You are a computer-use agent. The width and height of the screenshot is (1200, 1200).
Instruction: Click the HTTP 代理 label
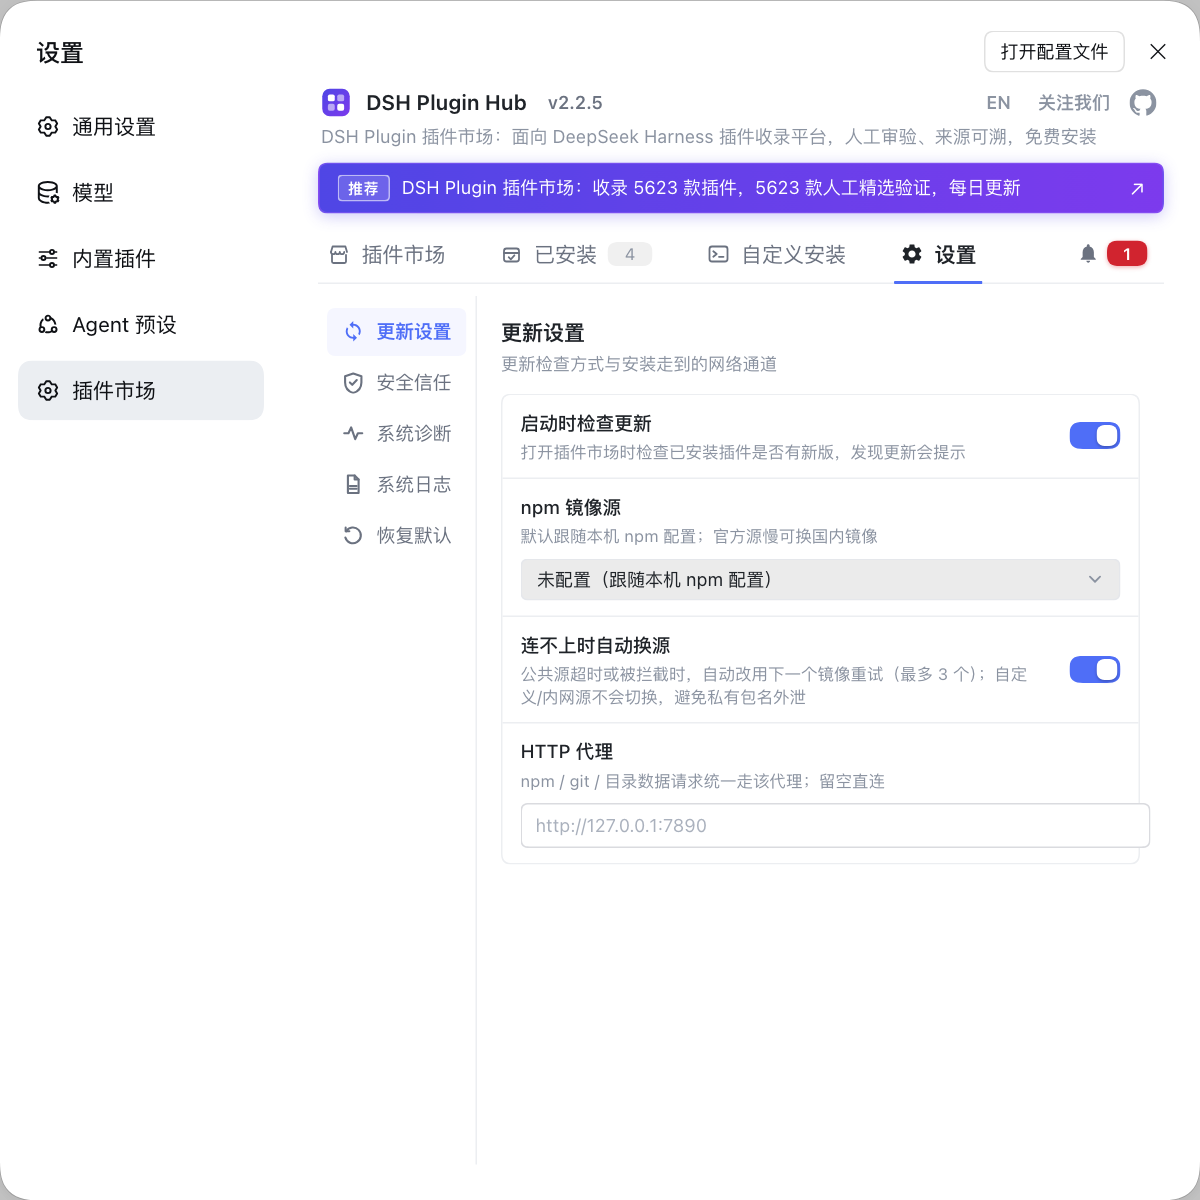(x=567, y=752)
